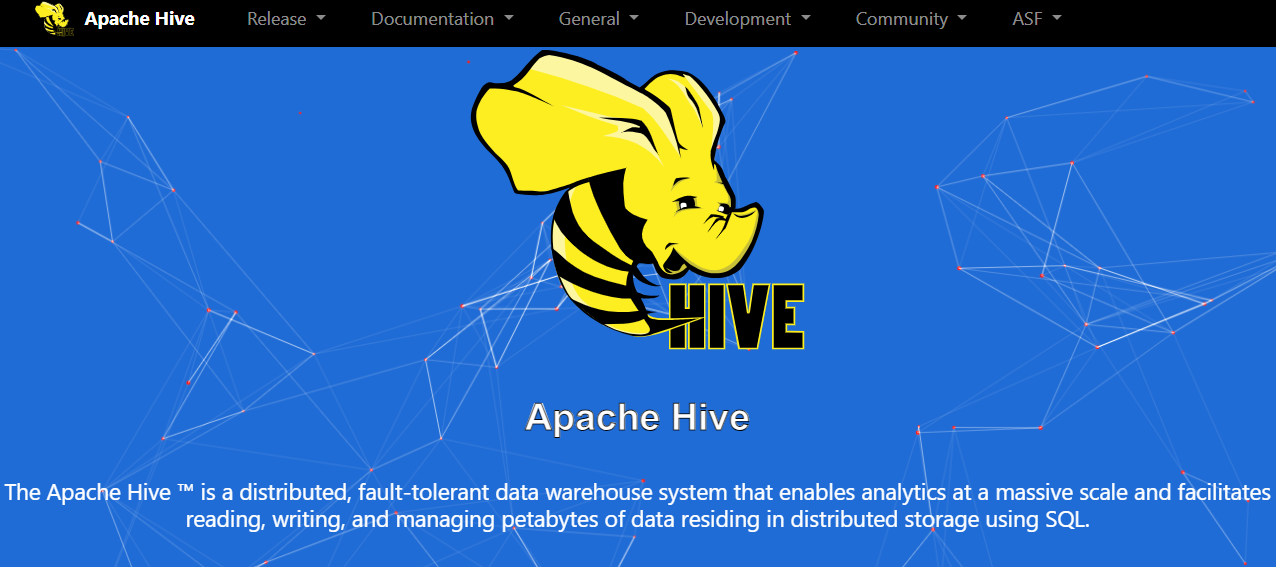This screenshot has width=1276, height=567.
Task: Click the caret next to Development
Action: click(x=806, y=19)
